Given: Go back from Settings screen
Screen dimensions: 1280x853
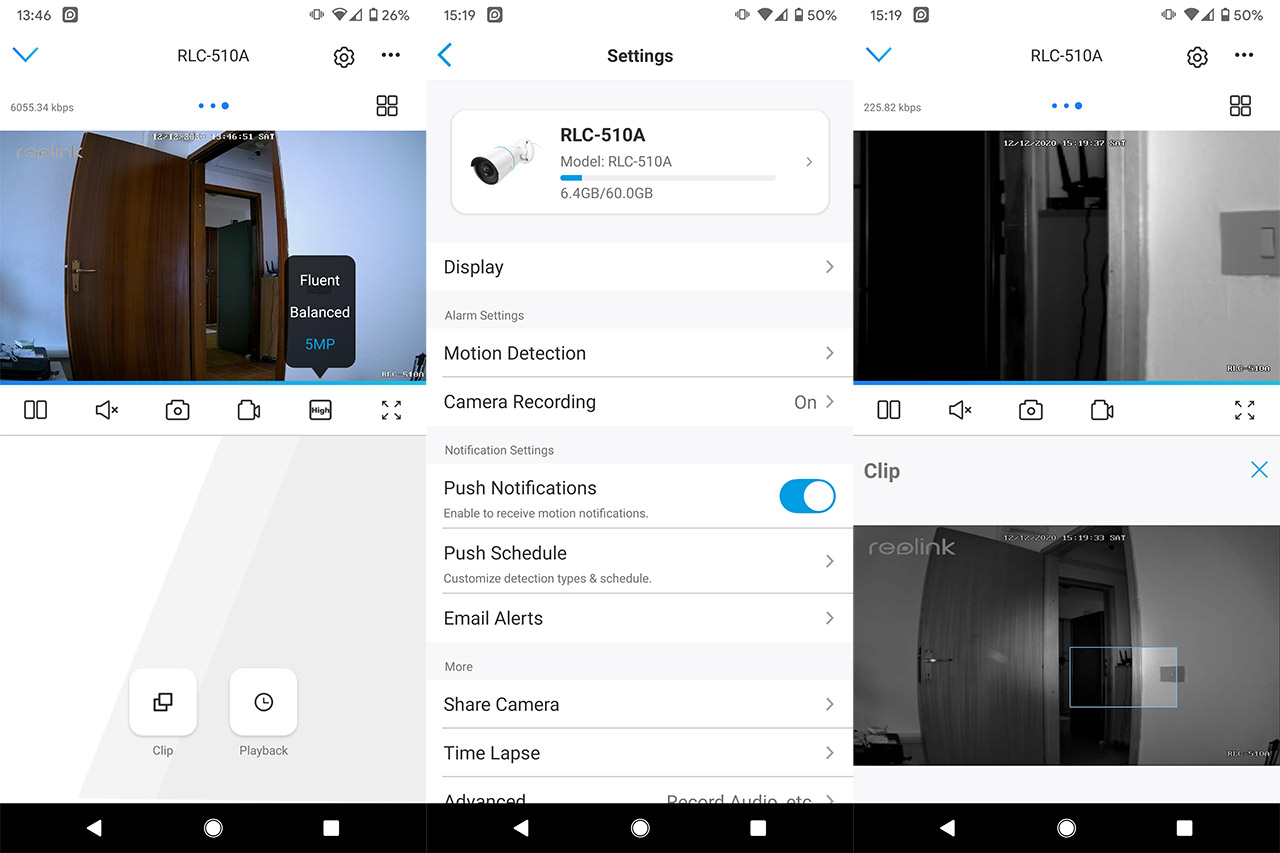Looking at the screenshot, I should pos(445,56).
